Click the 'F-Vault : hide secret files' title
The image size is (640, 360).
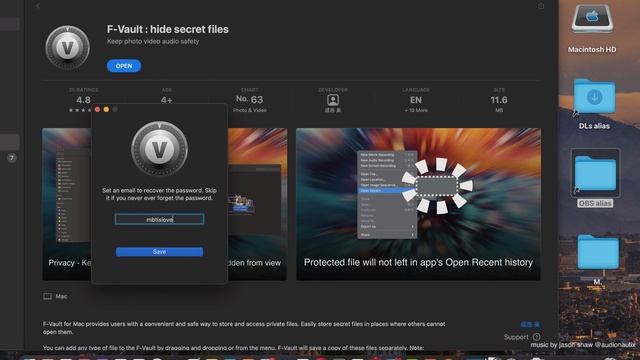click(x=168, y=29)
